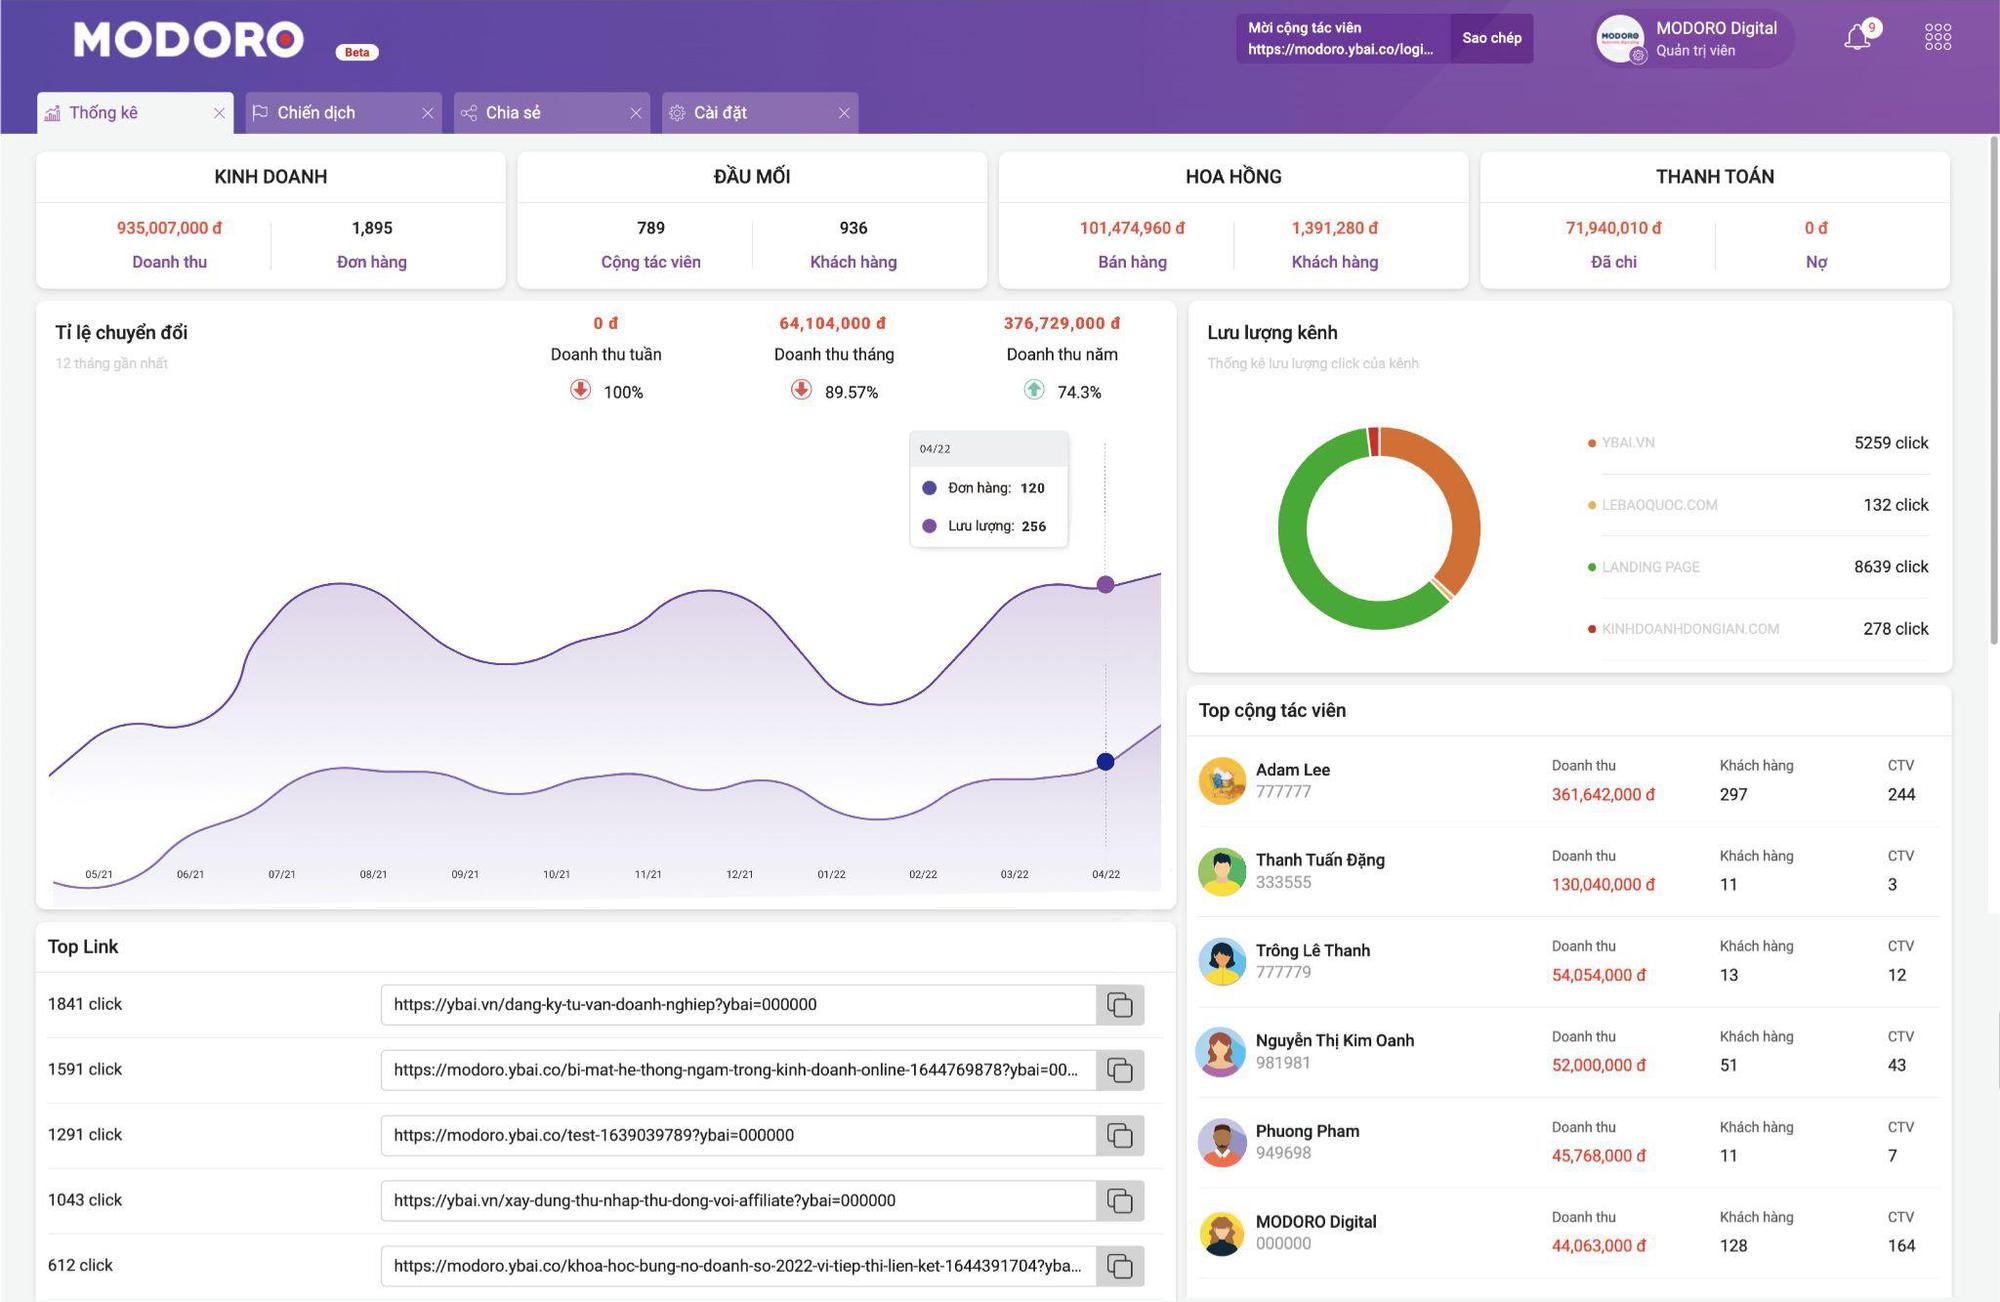Click Phuong Pham's avatar
The height and width of the screenshot is (1302, 2000).
tap(1222, 1142)
